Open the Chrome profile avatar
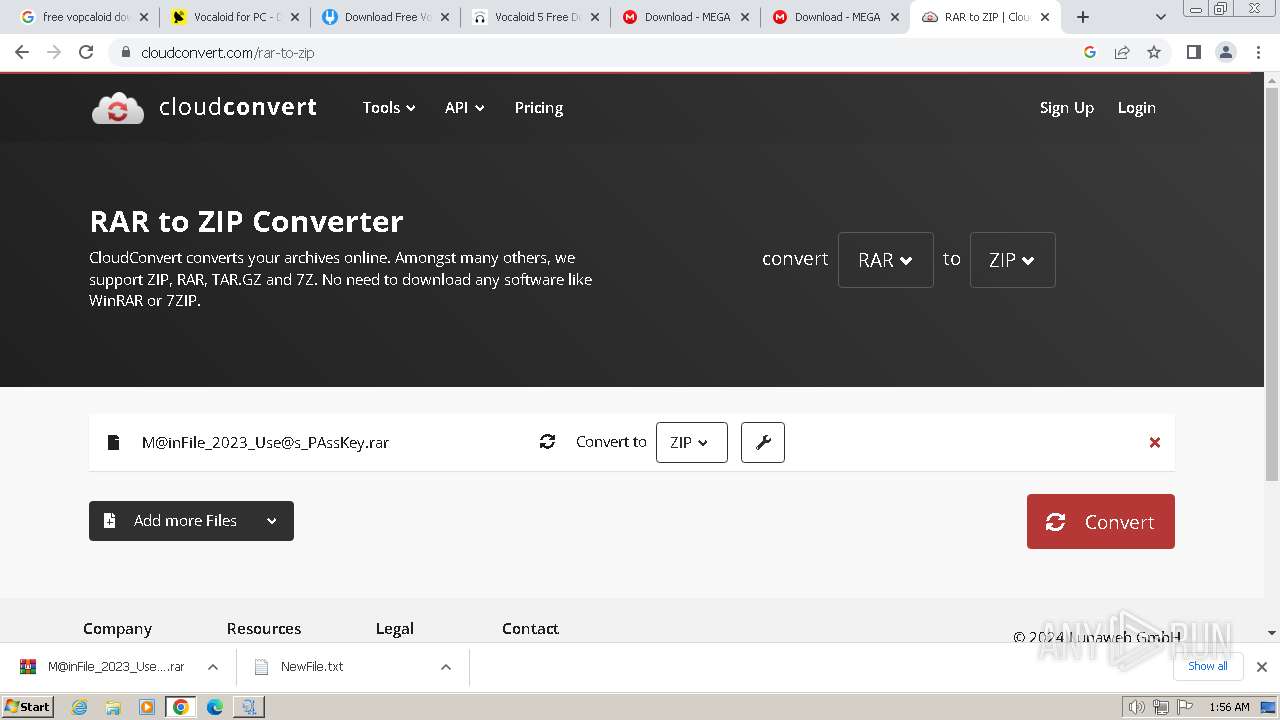The width and height of the screenshot is (1280, 720). [1226, 52]
